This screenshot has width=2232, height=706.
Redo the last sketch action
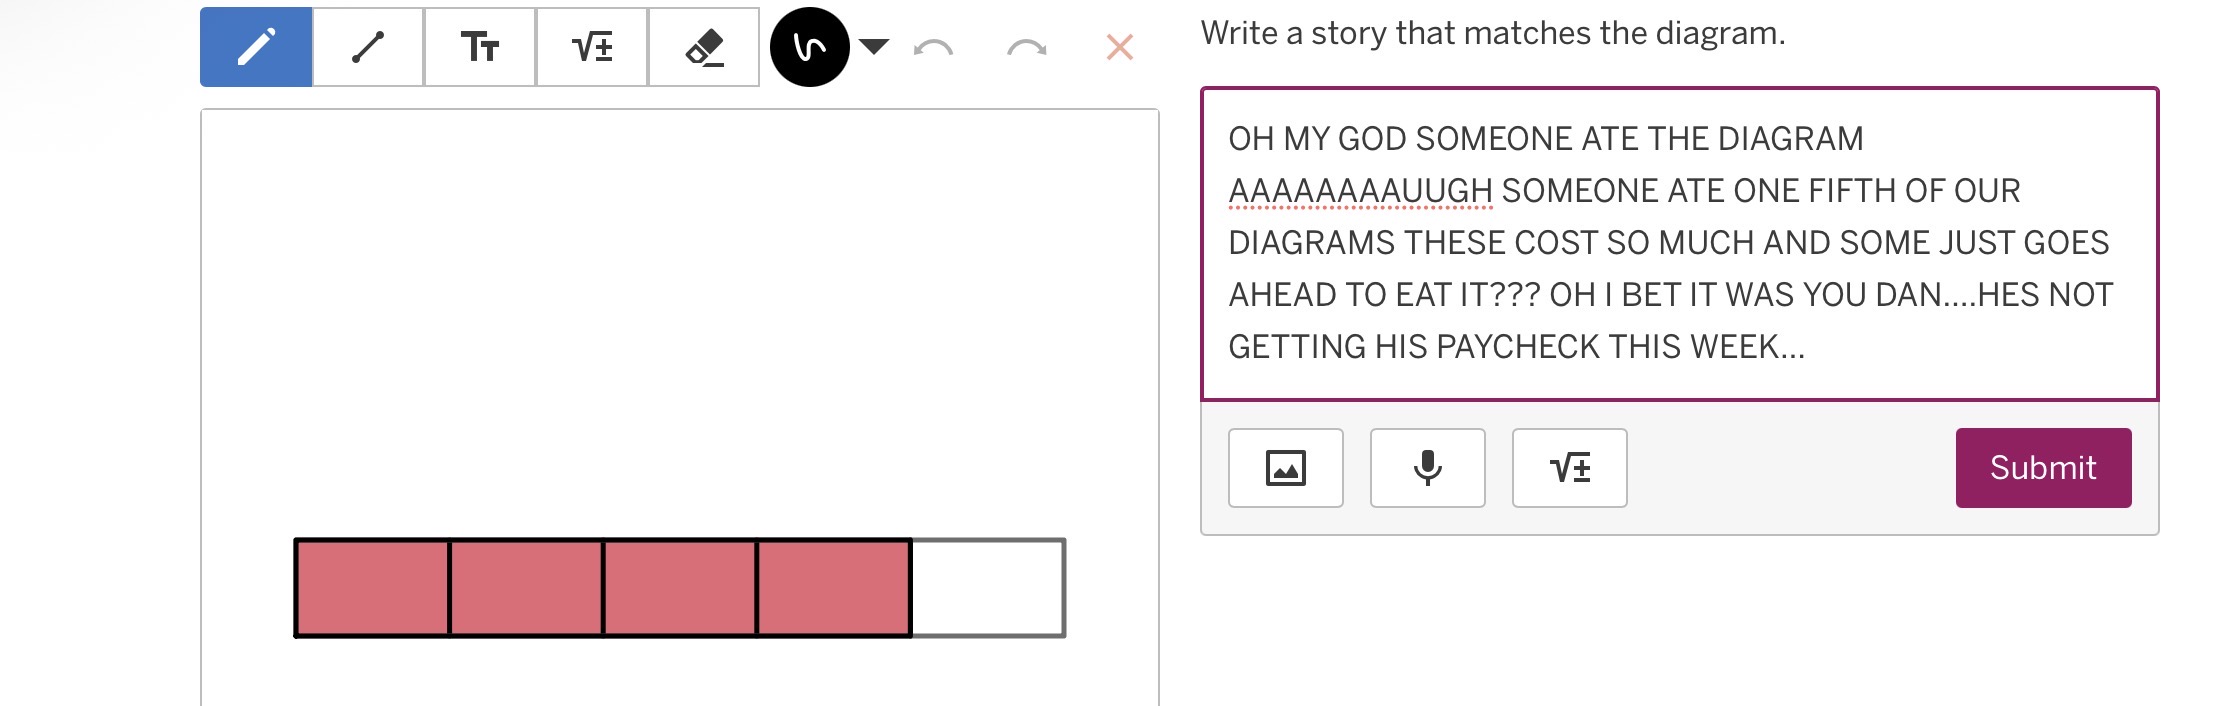pos(1026,47)
